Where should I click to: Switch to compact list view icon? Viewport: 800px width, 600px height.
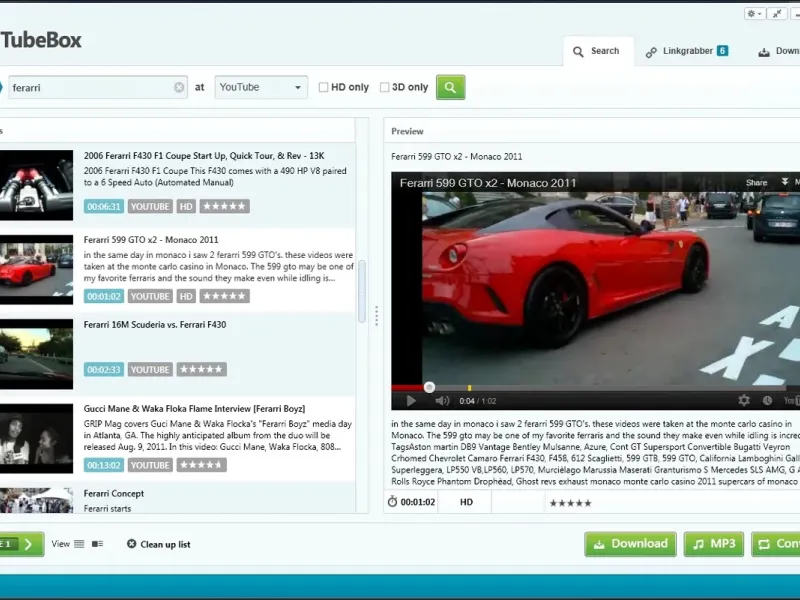79,544
